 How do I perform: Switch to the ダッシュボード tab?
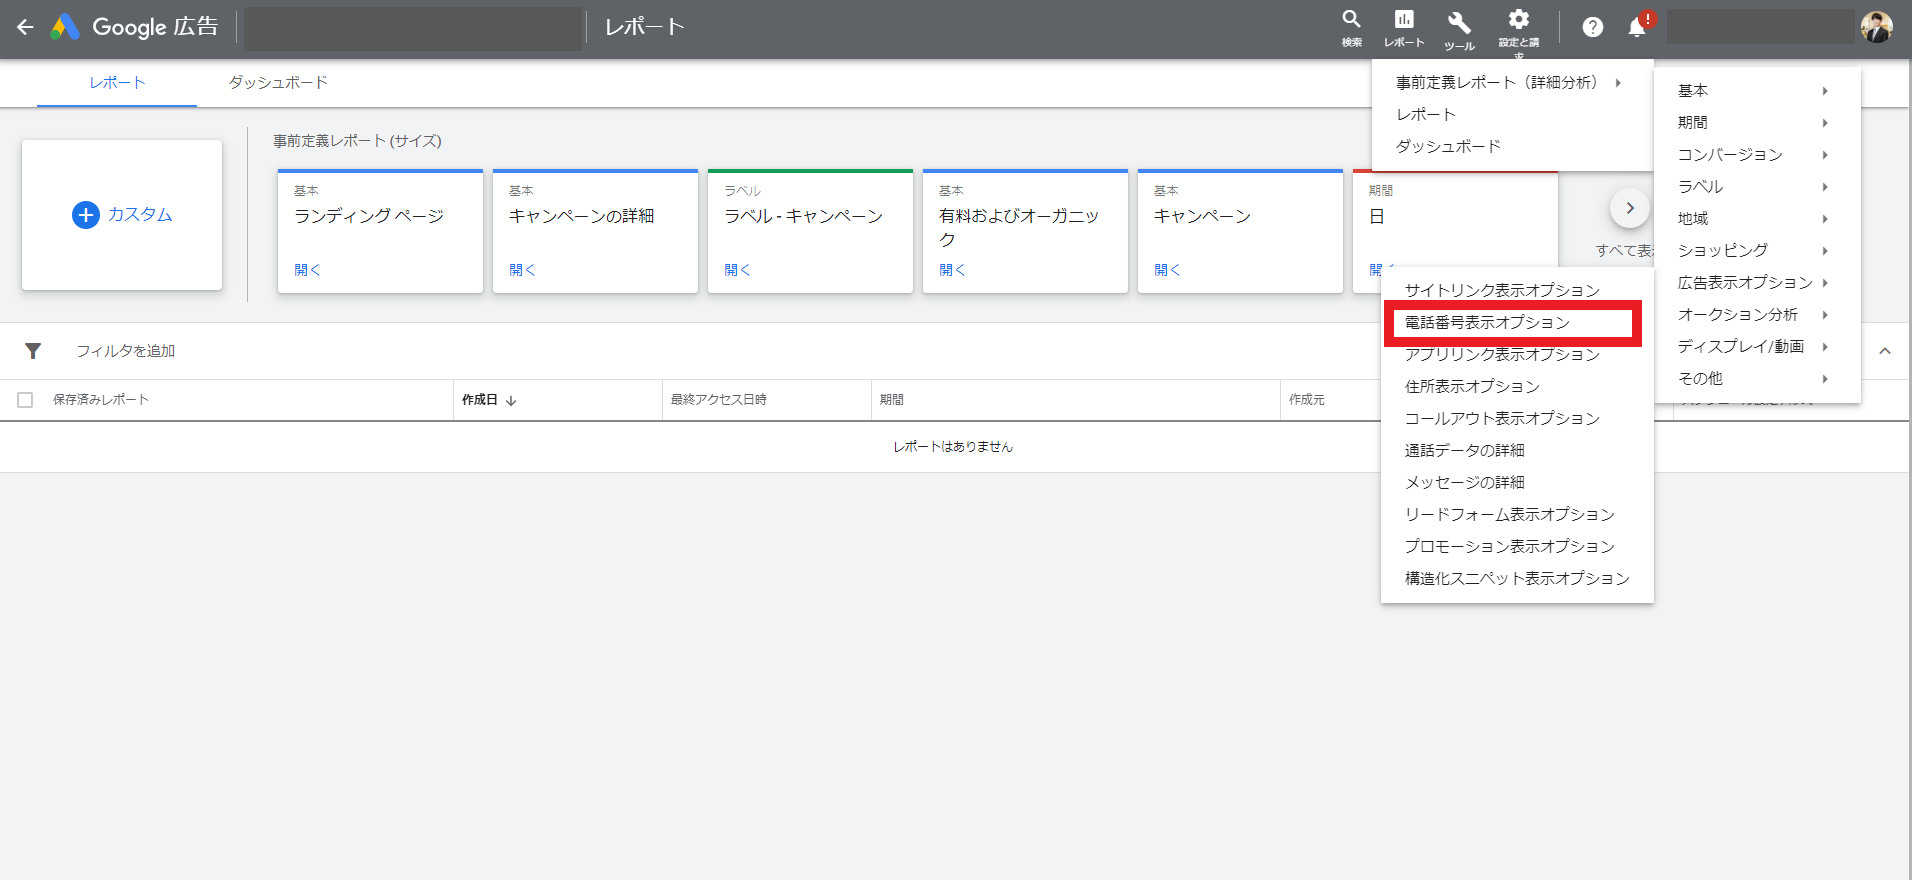(x=278, y=83)
